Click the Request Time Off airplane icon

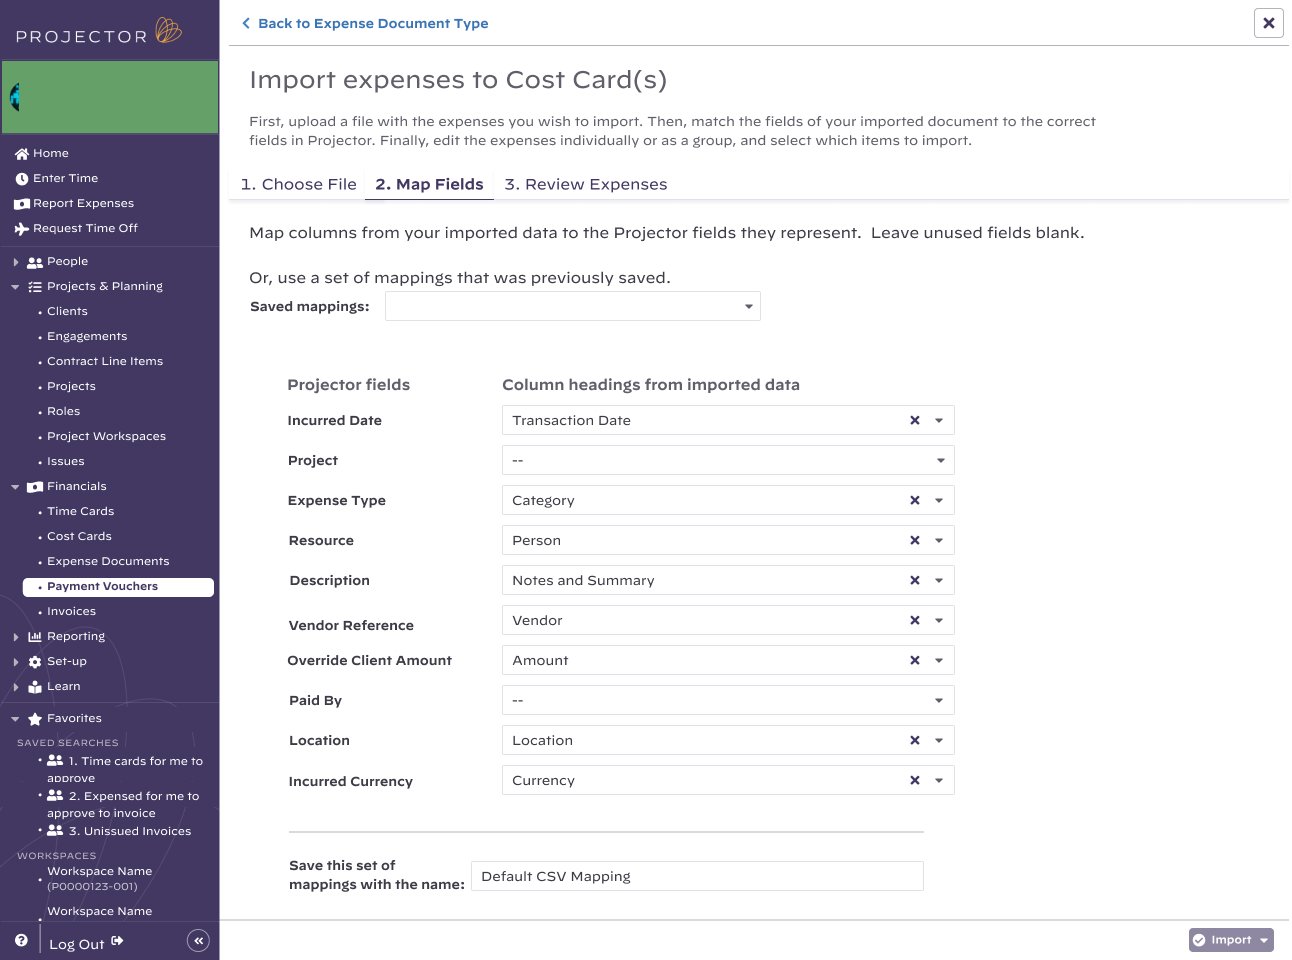(22, 228)
